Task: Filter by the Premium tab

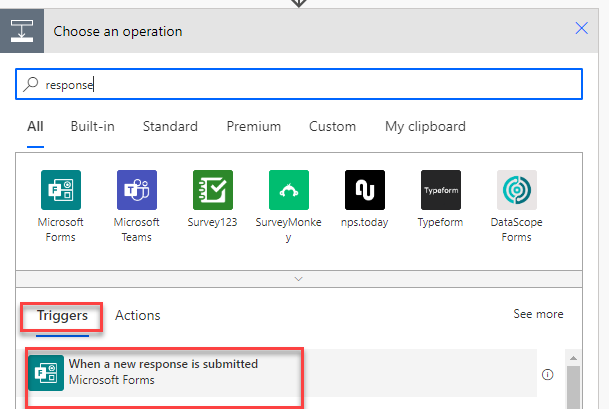Action: [254, 127]
